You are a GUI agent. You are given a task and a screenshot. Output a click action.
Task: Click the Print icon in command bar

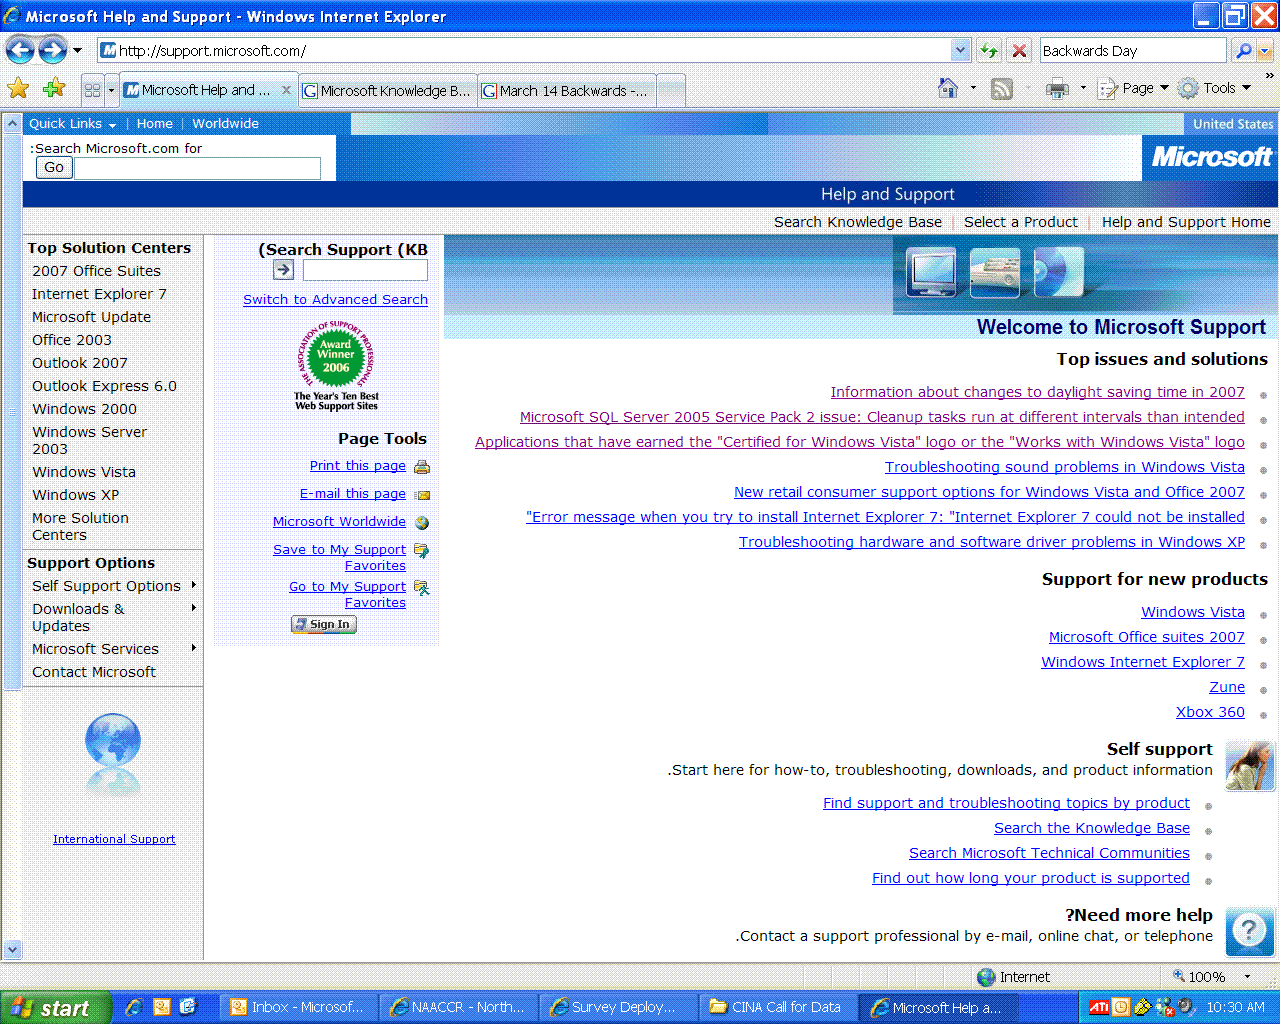click(1057, 89)
